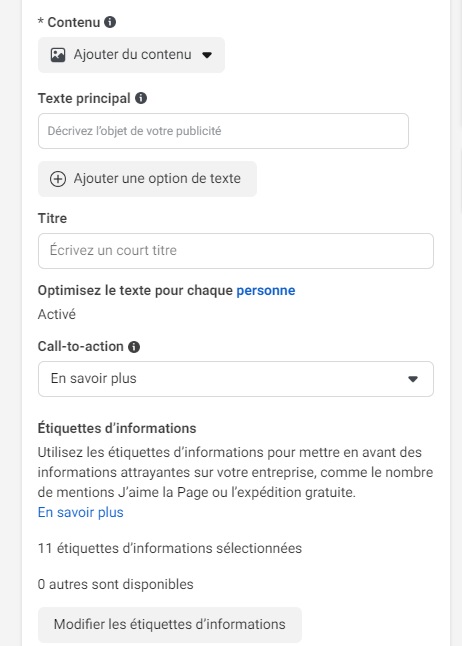
Task: Click the 11 étiquettes d'informations sélectionnées text
Action: pos(170,548)
